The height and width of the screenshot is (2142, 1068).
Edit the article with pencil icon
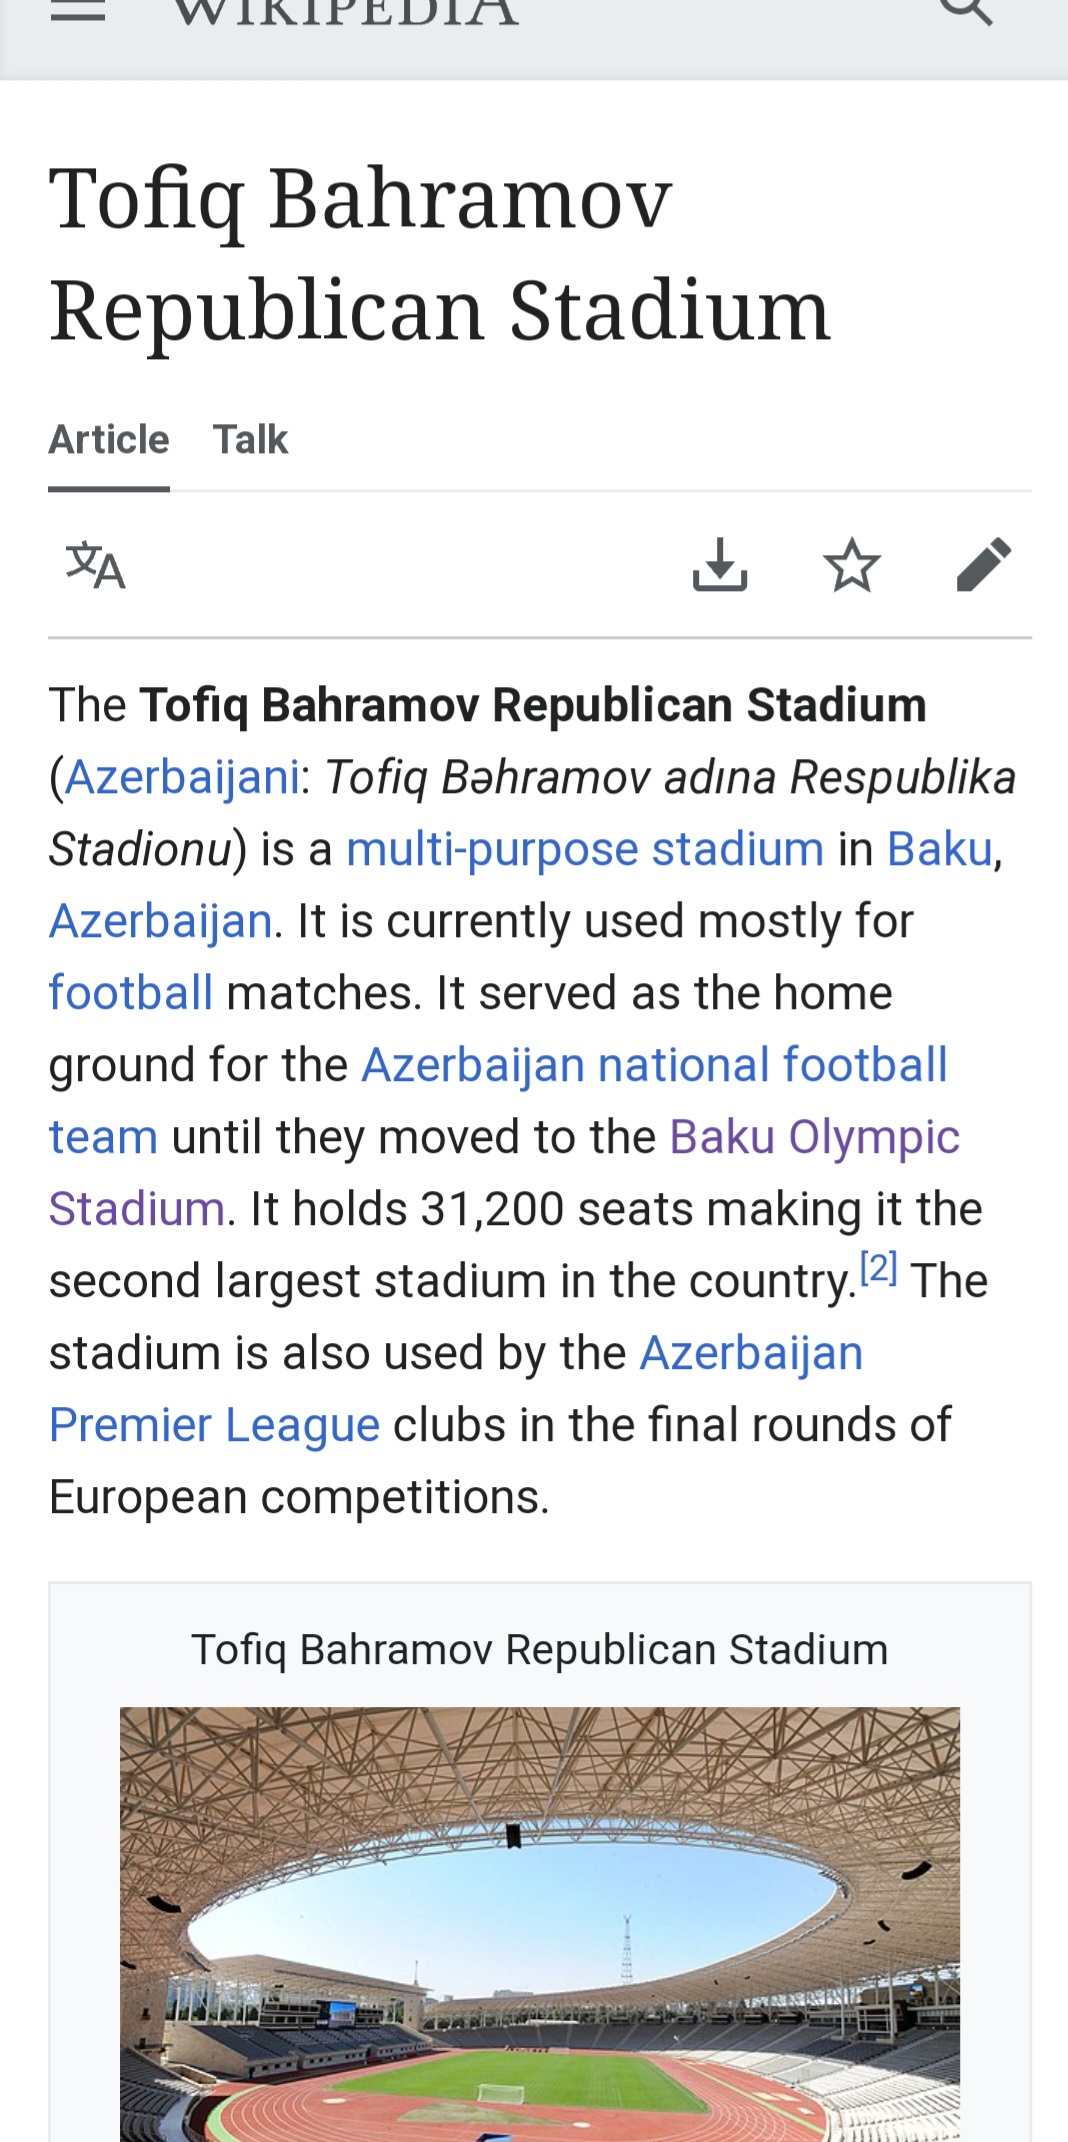984,565
